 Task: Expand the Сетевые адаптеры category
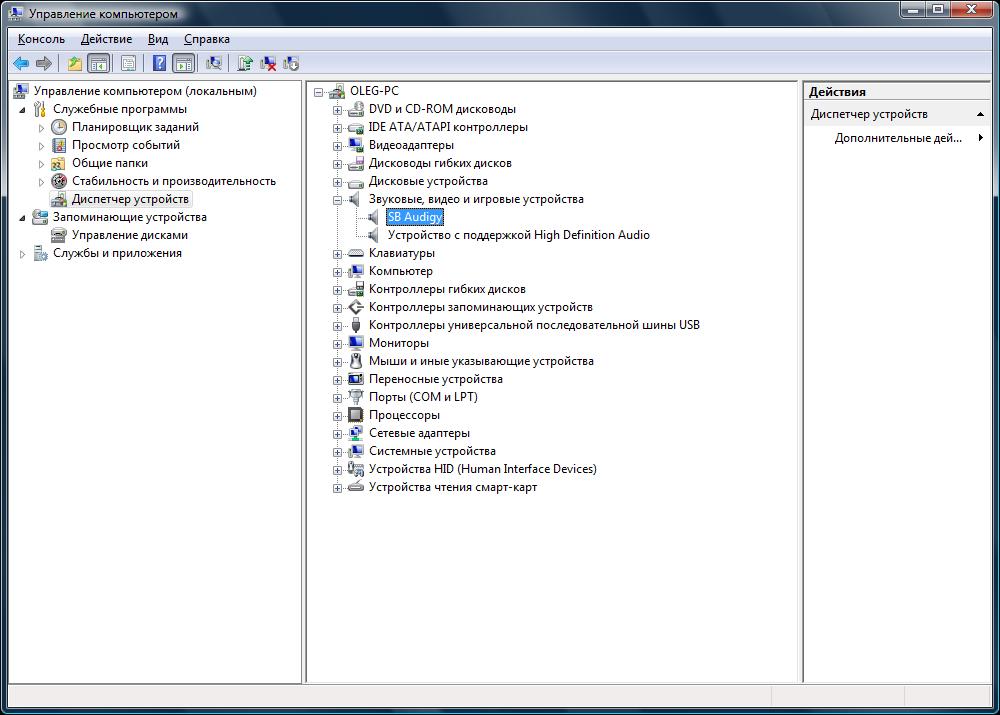338,433
